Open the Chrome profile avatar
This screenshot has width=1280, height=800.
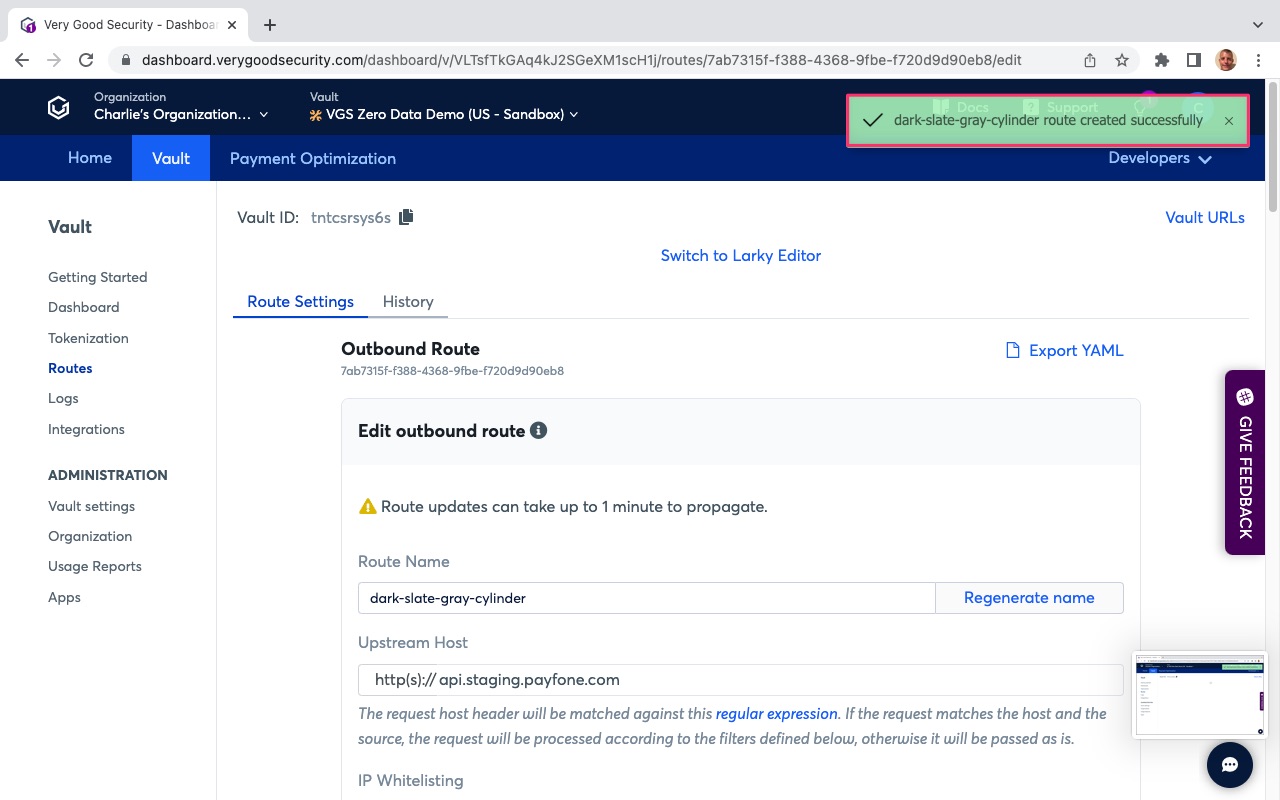[1226, 60]
